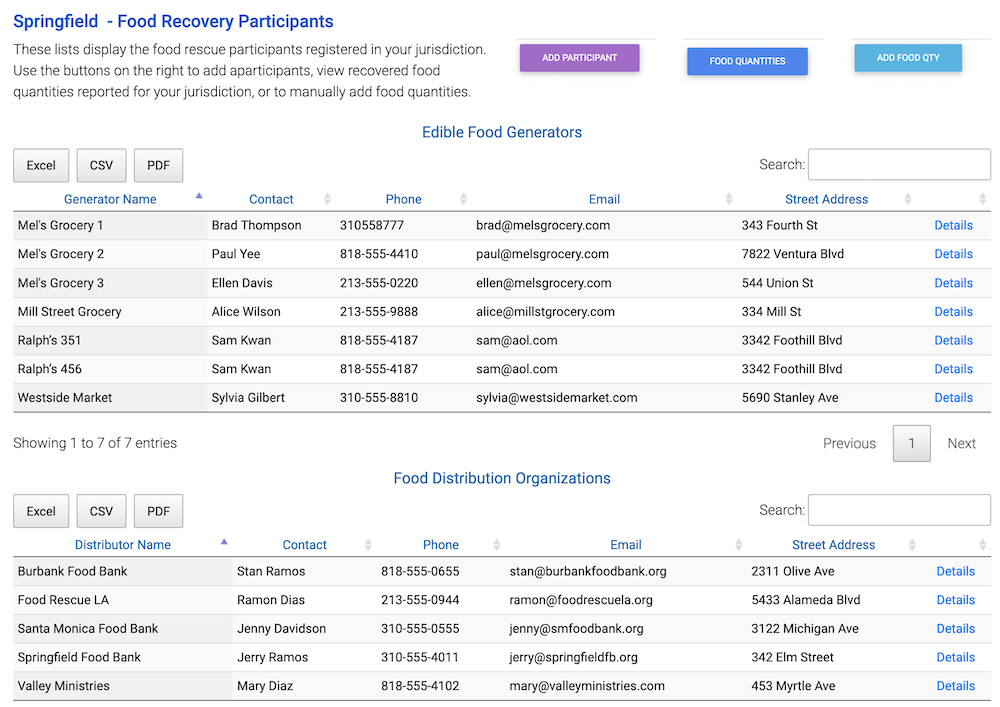Viewport: 1000px width, 707px height.
Task: Sort generators table by Phone column
Action: (x=403, y=199)
